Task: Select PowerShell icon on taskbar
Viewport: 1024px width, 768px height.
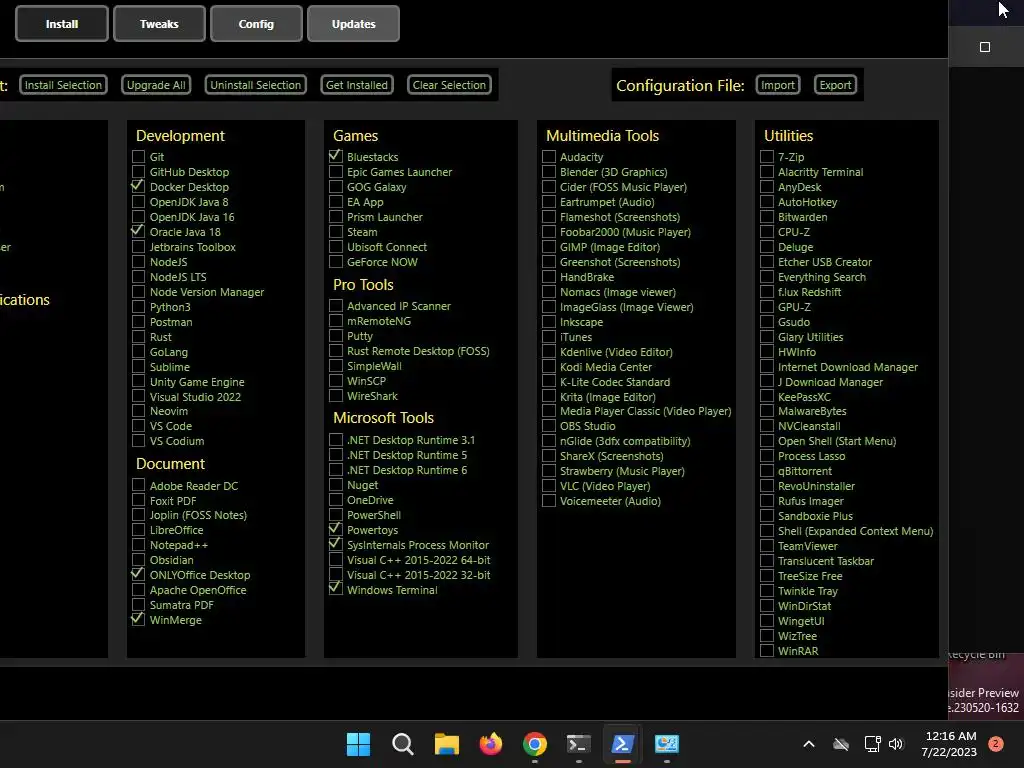Action: coord(622,744)
